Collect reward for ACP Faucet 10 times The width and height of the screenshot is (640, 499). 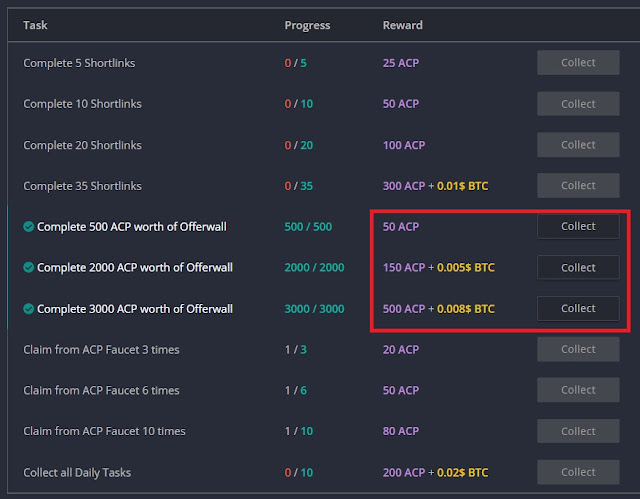tap(578, 431)
